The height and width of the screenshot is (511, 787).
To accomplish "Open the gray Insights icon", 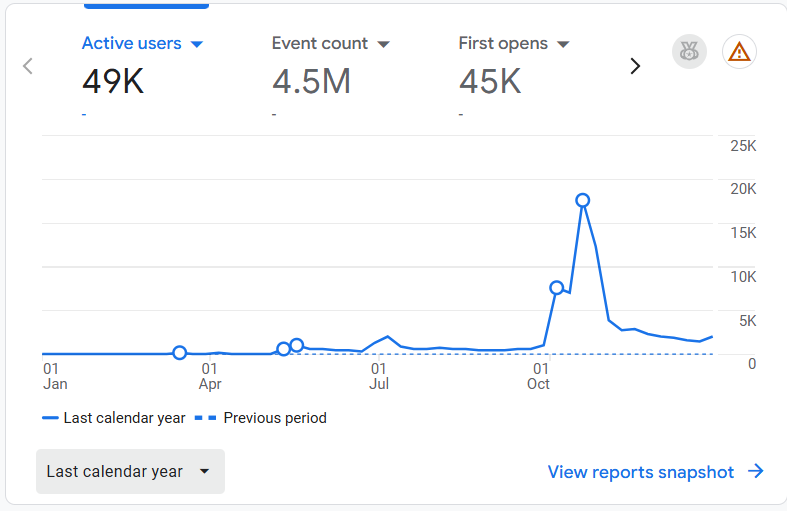I will [x=688, y=52].
